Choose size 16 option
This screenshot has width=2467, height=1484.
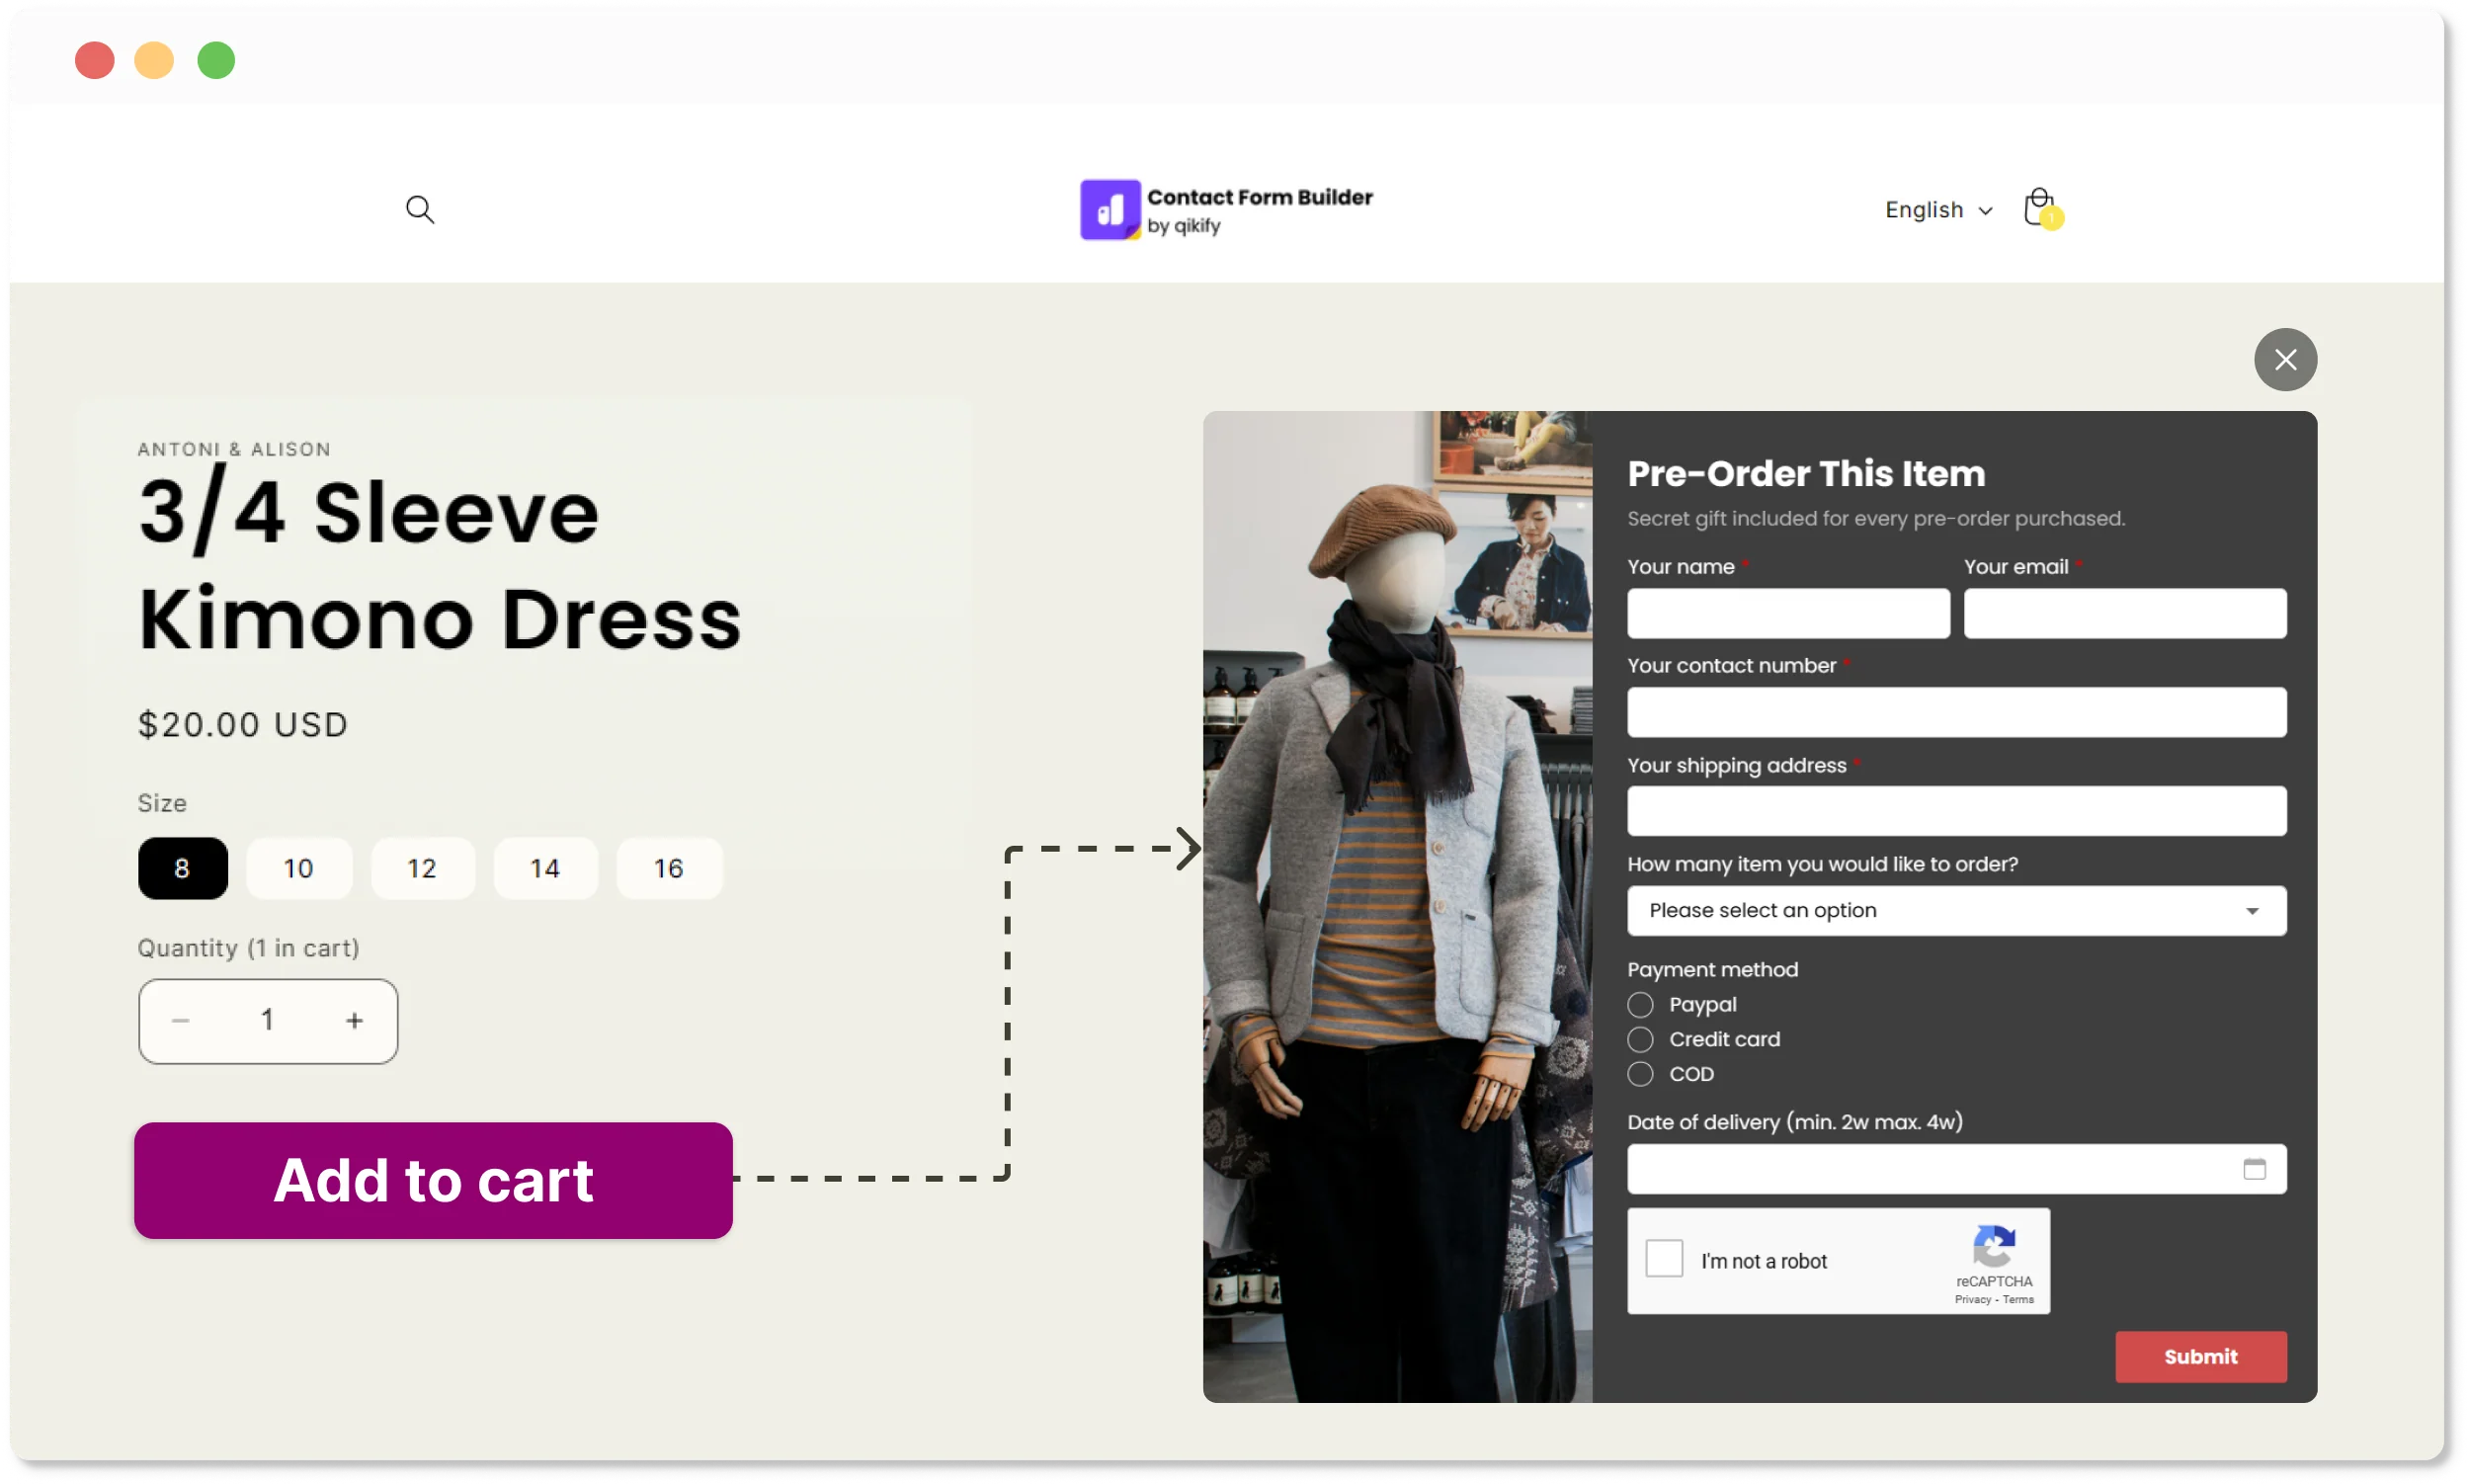(668, 868)
